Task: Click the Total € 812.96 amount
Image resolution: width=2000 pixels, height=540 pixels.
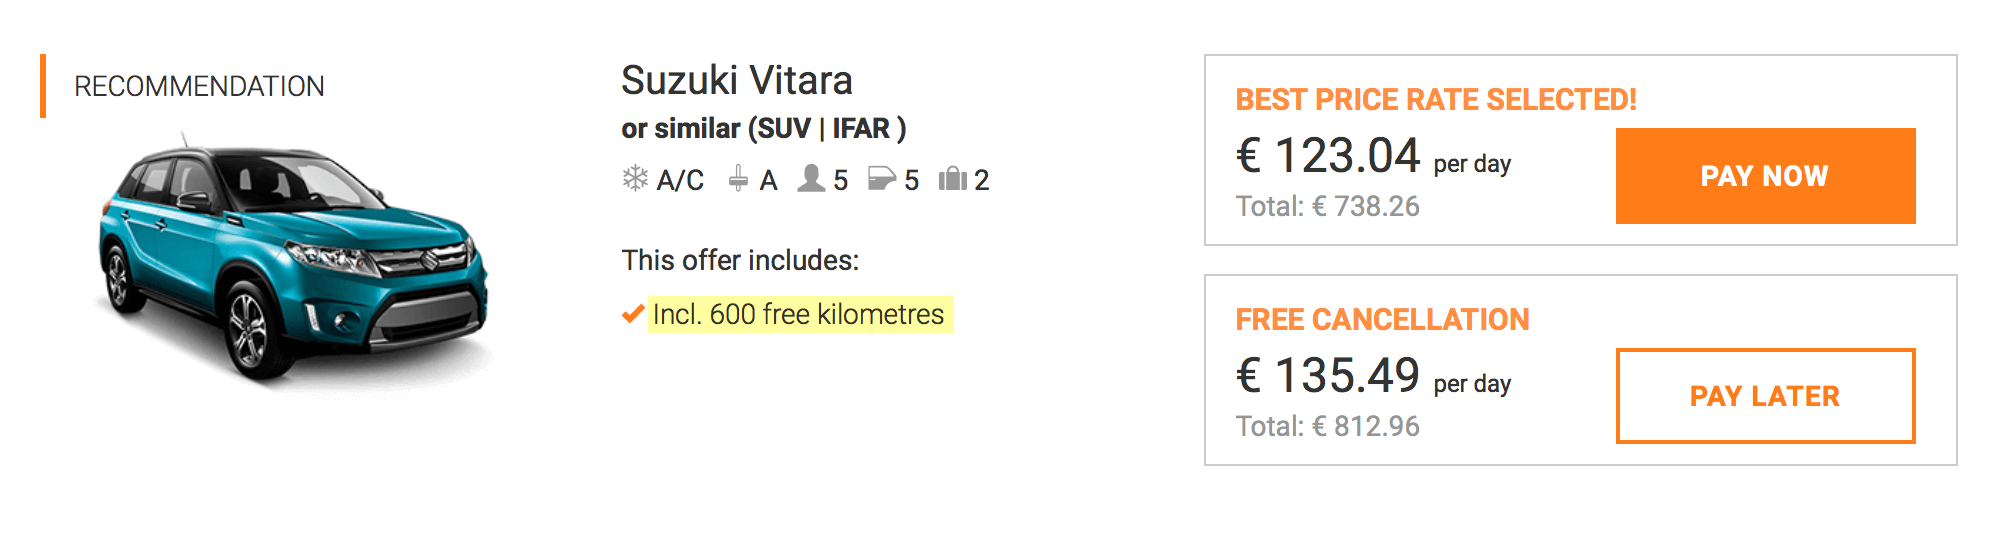Action: (1328, 426)
